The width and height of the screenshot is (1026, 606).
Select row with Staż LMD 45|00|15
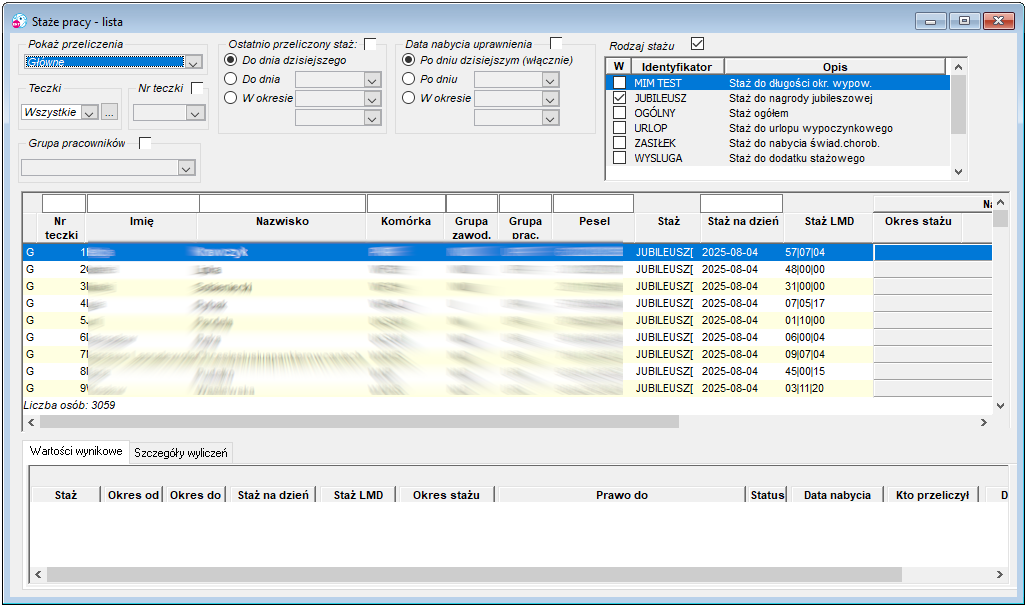(507, 371)
